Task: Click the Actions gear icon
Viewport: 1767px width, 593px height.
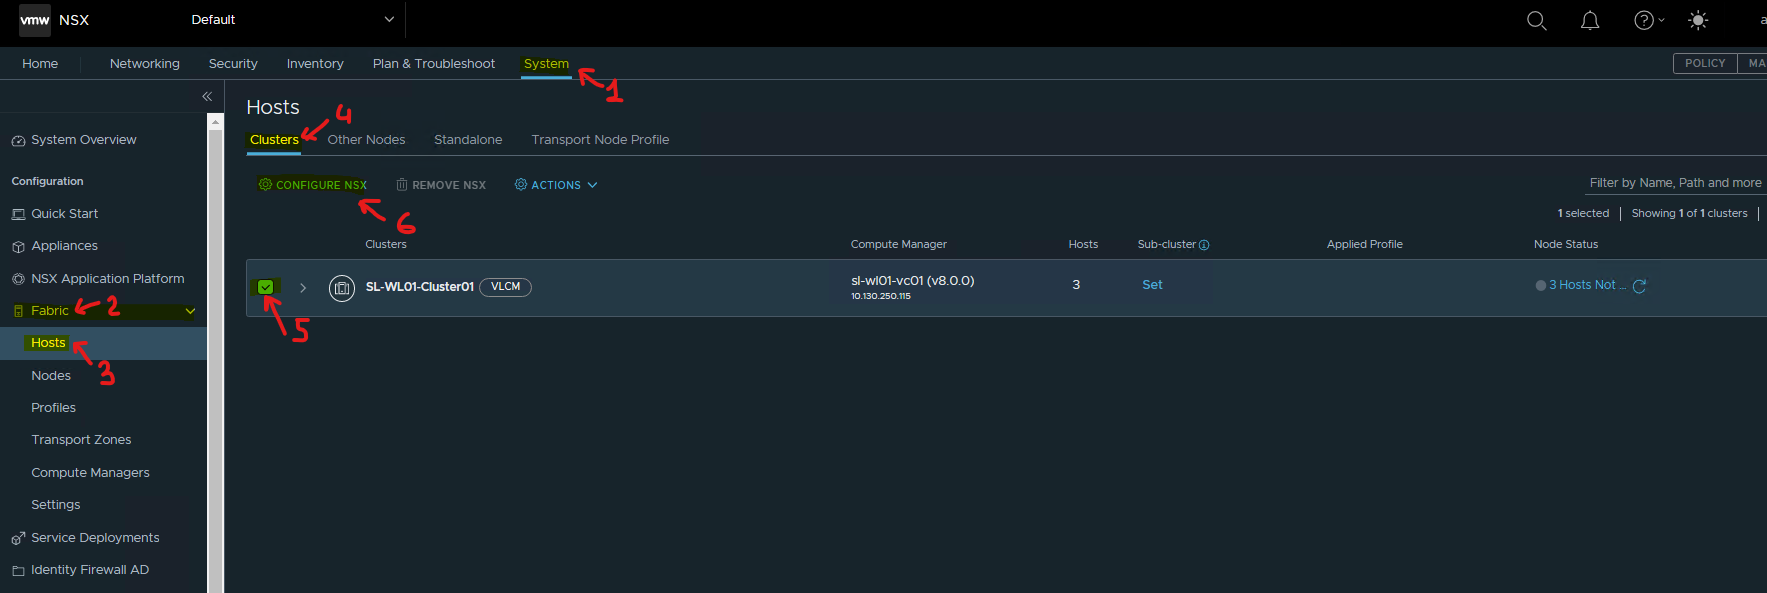Action: pyautogui.click(x=520, y=184)
